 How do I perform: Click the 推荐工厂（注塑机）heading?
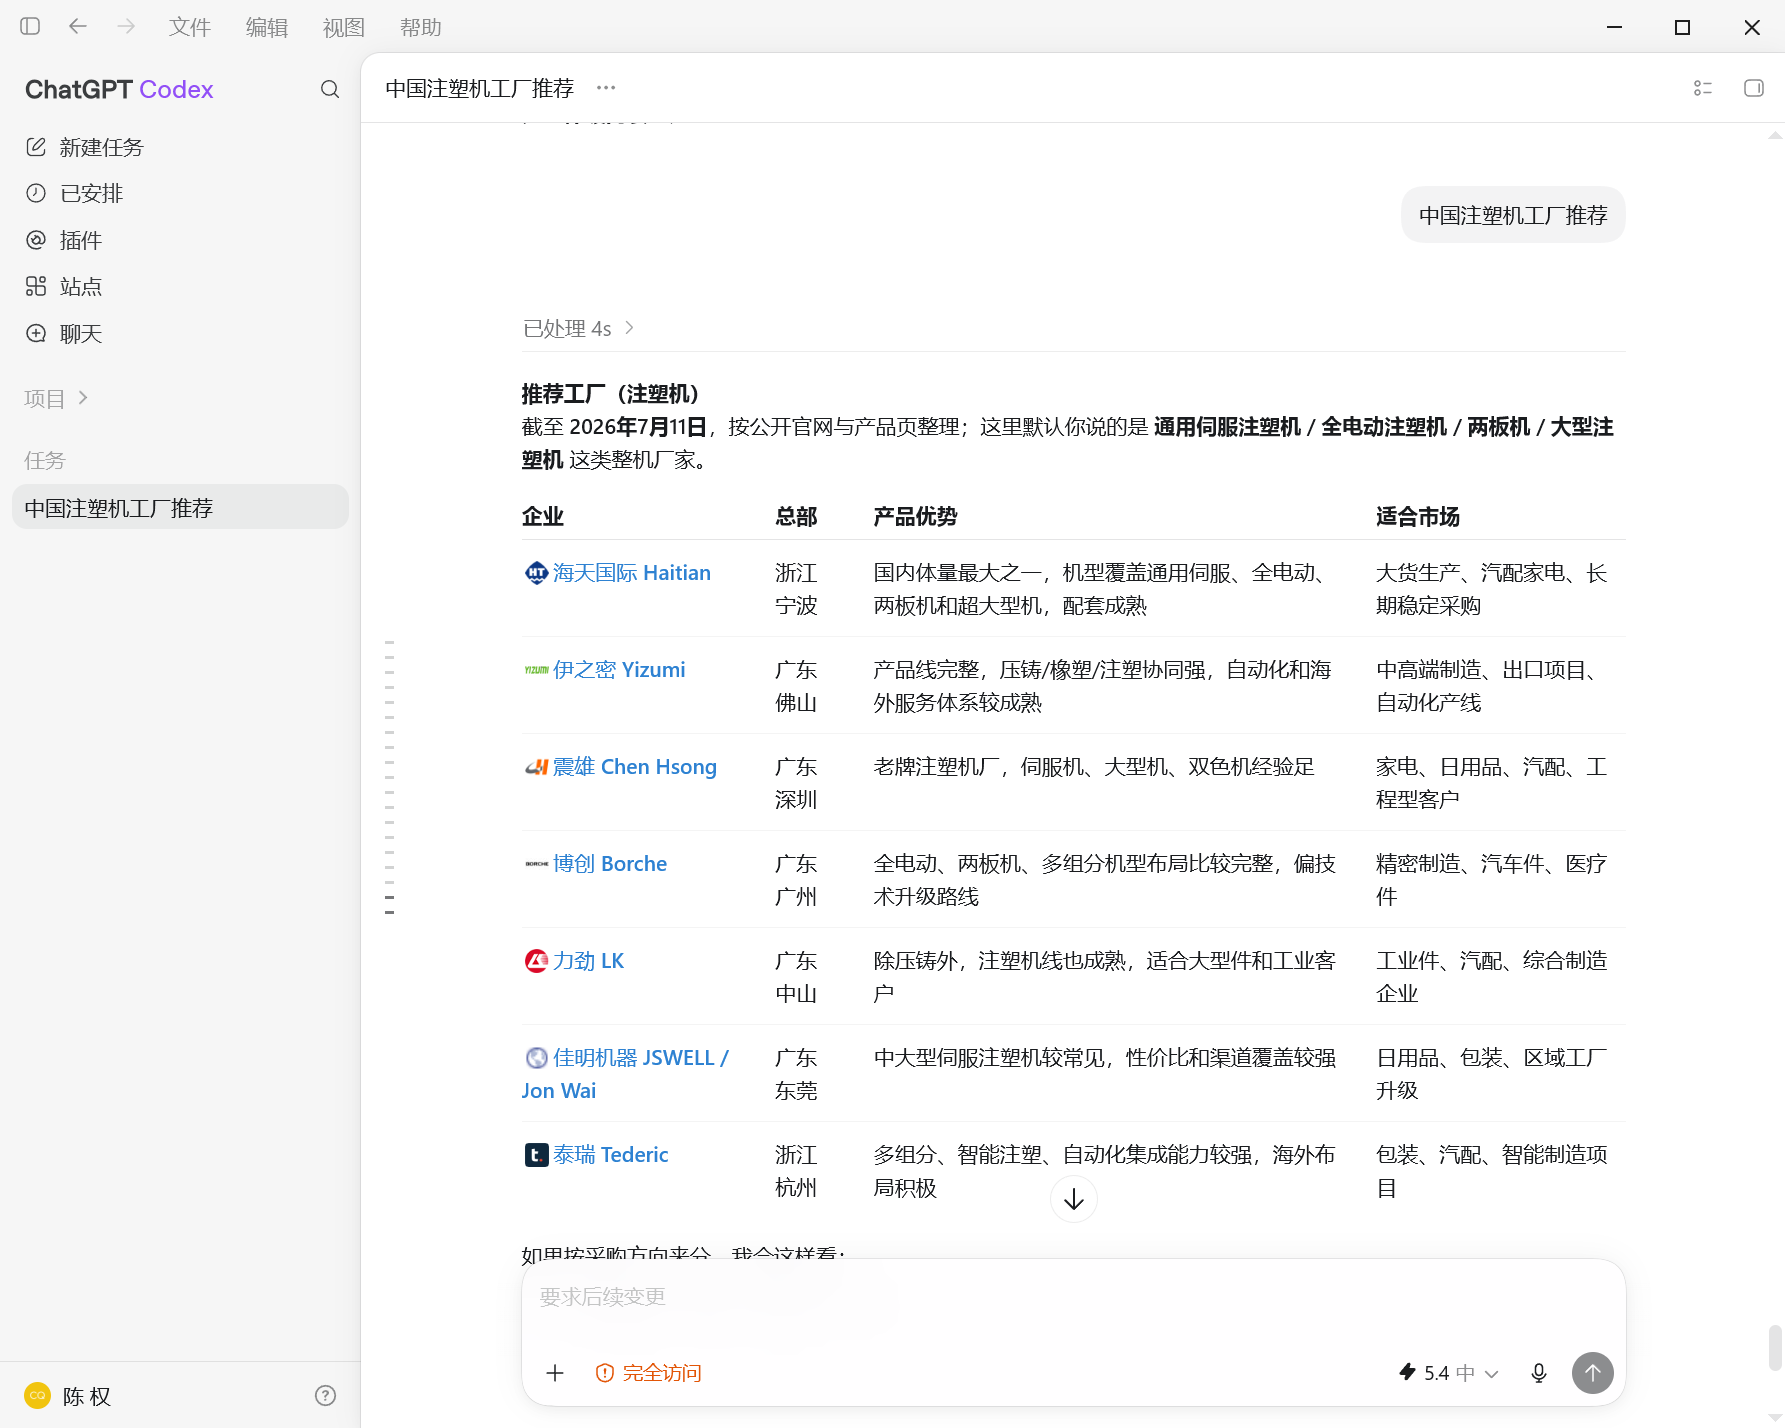point(611,393)
